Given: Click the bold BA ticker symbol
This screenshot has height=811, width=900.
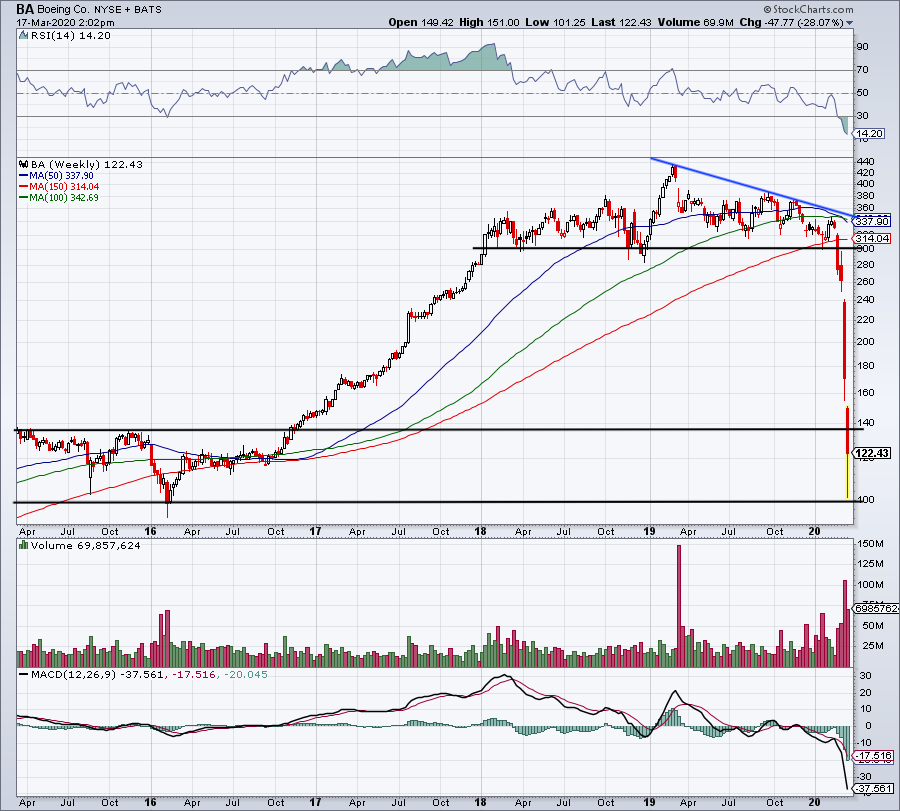Looking at the screenshot, I should pos(25,9).
